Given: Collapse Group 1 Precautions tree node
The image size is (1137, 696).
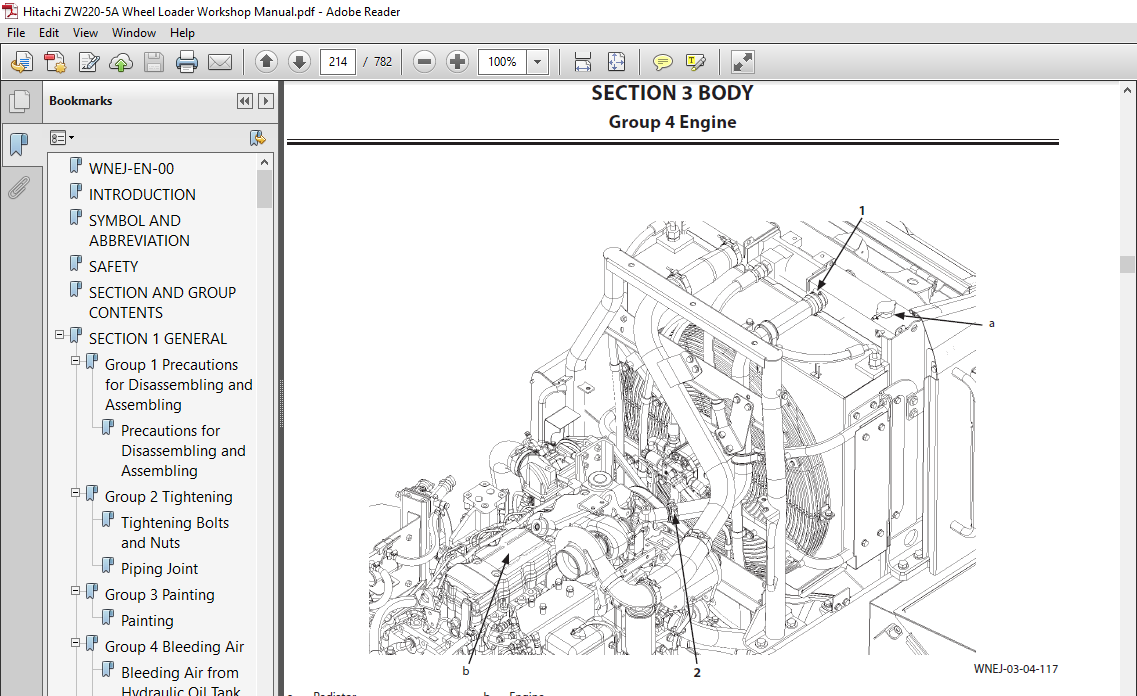Looking at the screenshot, I should [x=75, y=360].
